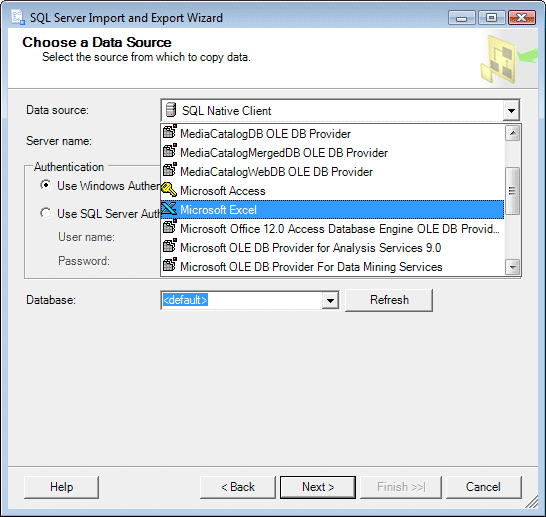This screenshot has height=517, width=546.
Task: Click the MediaCatalogWebDB provider icon
Action: (x=170, y=170)
